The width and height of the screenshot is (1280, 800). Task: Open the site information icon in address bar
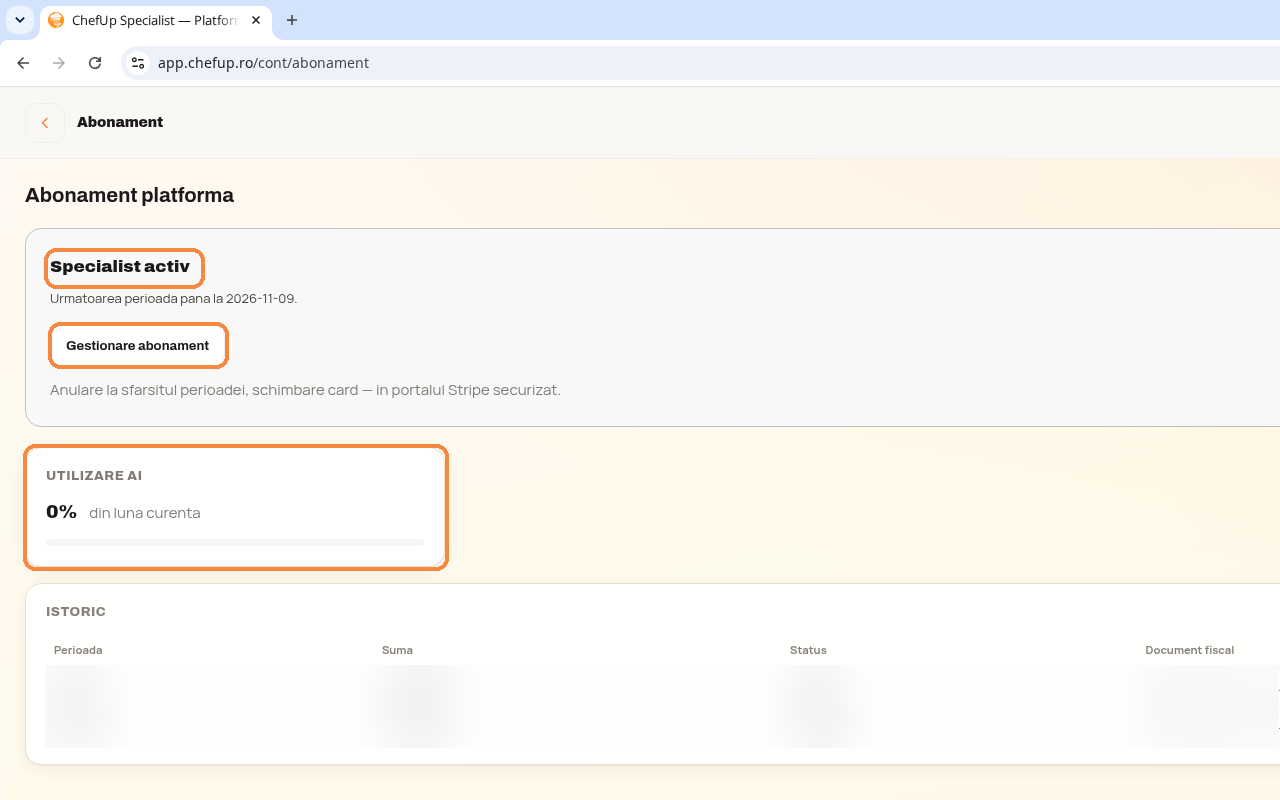click(x=138, y=63)
